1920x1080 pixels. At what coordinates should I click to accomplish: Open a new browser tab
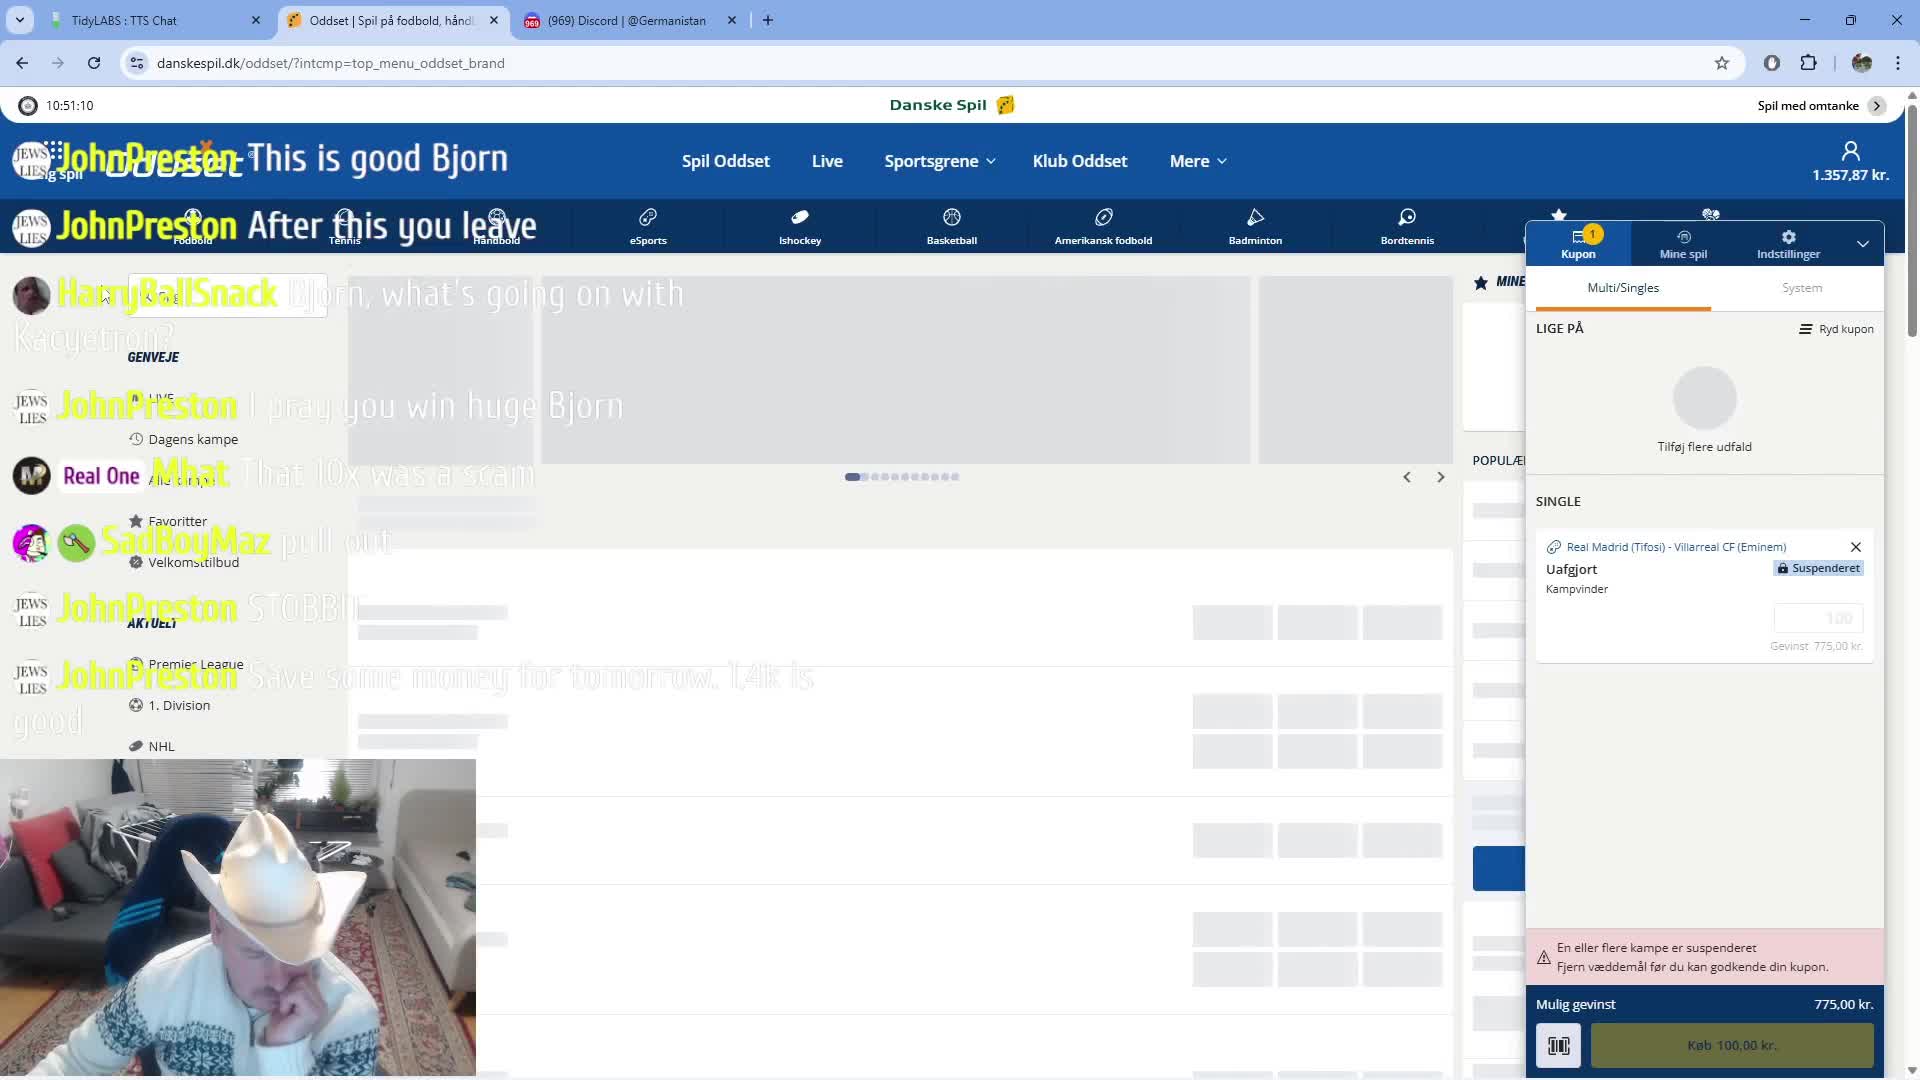[768, 20]
